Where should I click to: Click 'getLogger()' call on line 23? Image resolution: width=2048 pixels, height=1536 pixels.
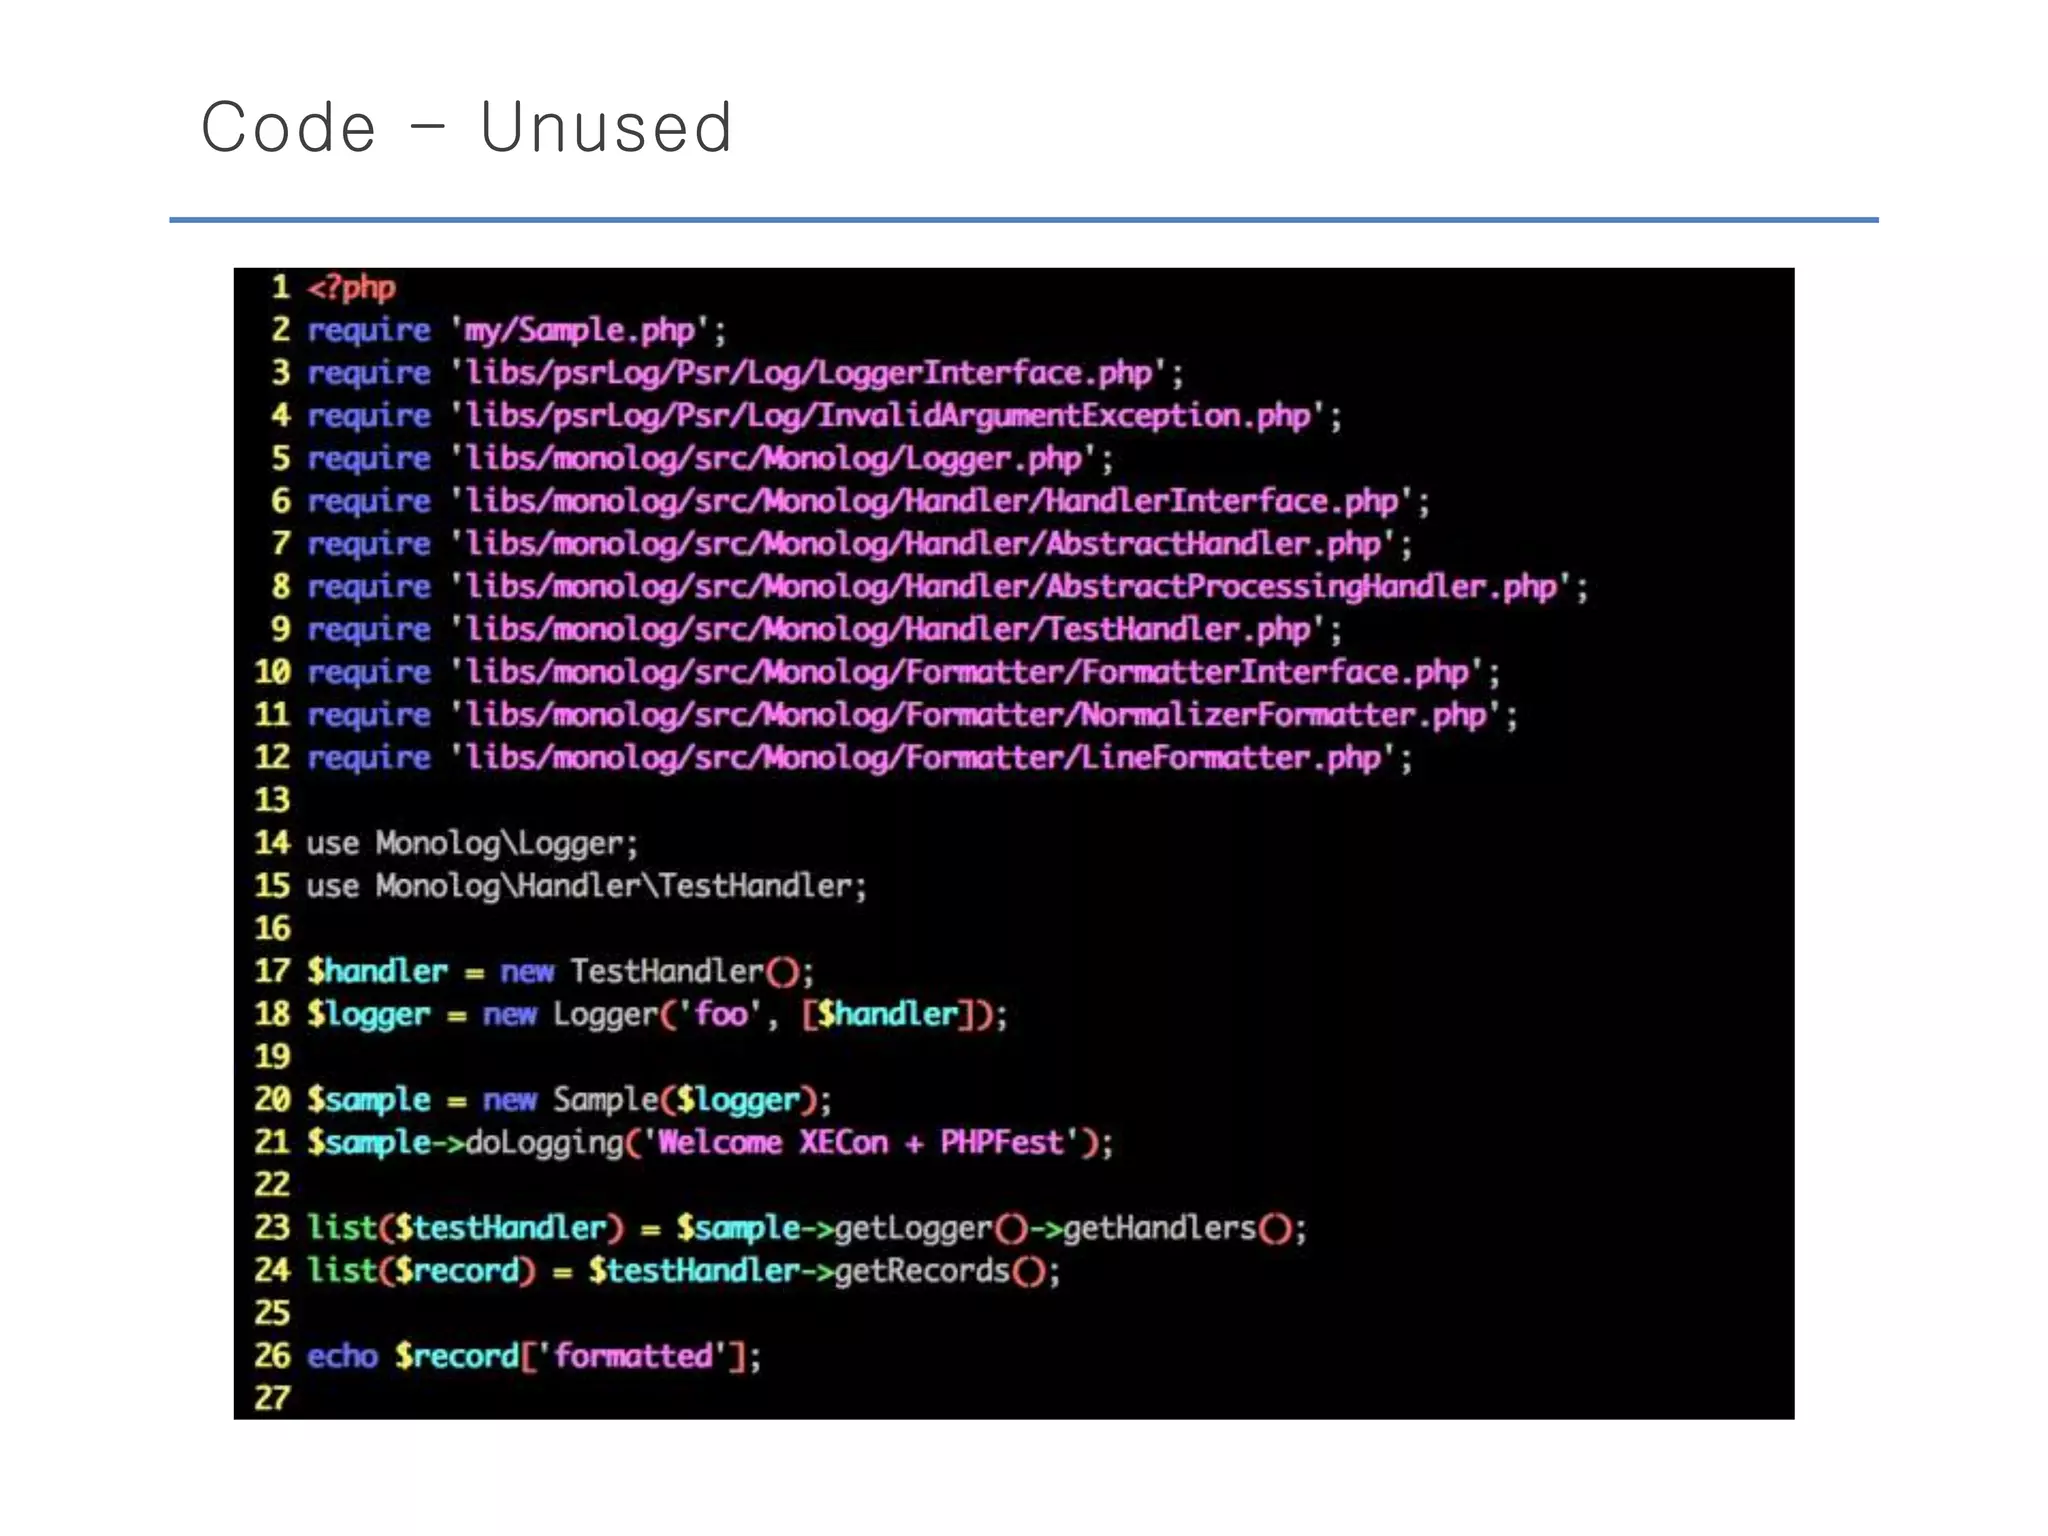931,1228
